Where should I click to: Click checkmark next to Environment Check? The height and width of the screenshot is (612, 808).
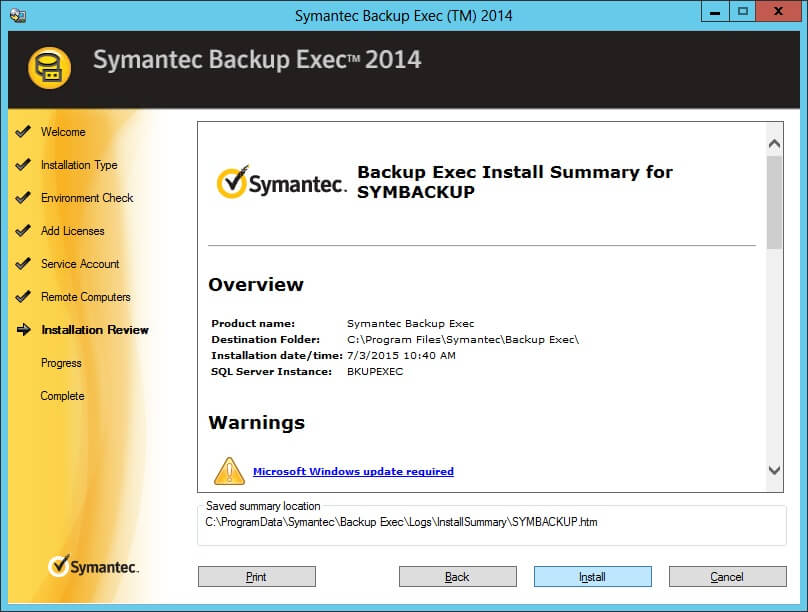(23, 197)
